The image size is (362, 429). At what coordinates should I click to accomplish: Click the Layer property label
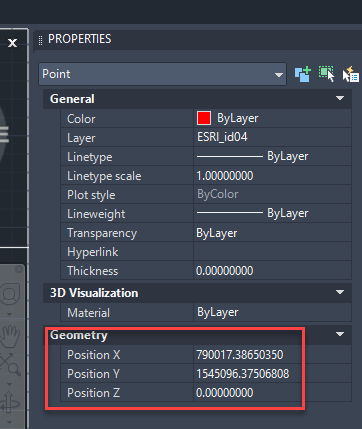click(81, 138)
